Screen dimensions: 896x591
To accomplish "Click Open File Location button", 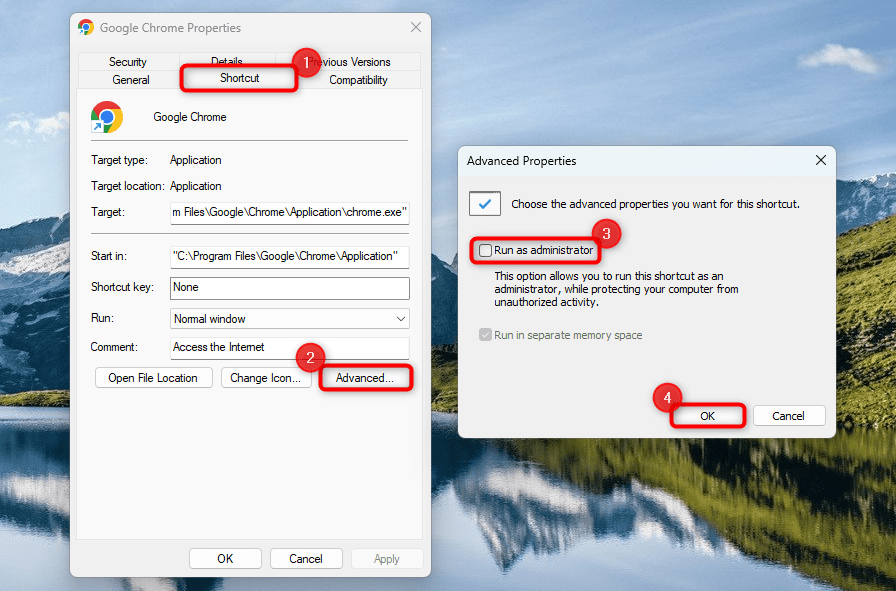I will click(153, 378).
